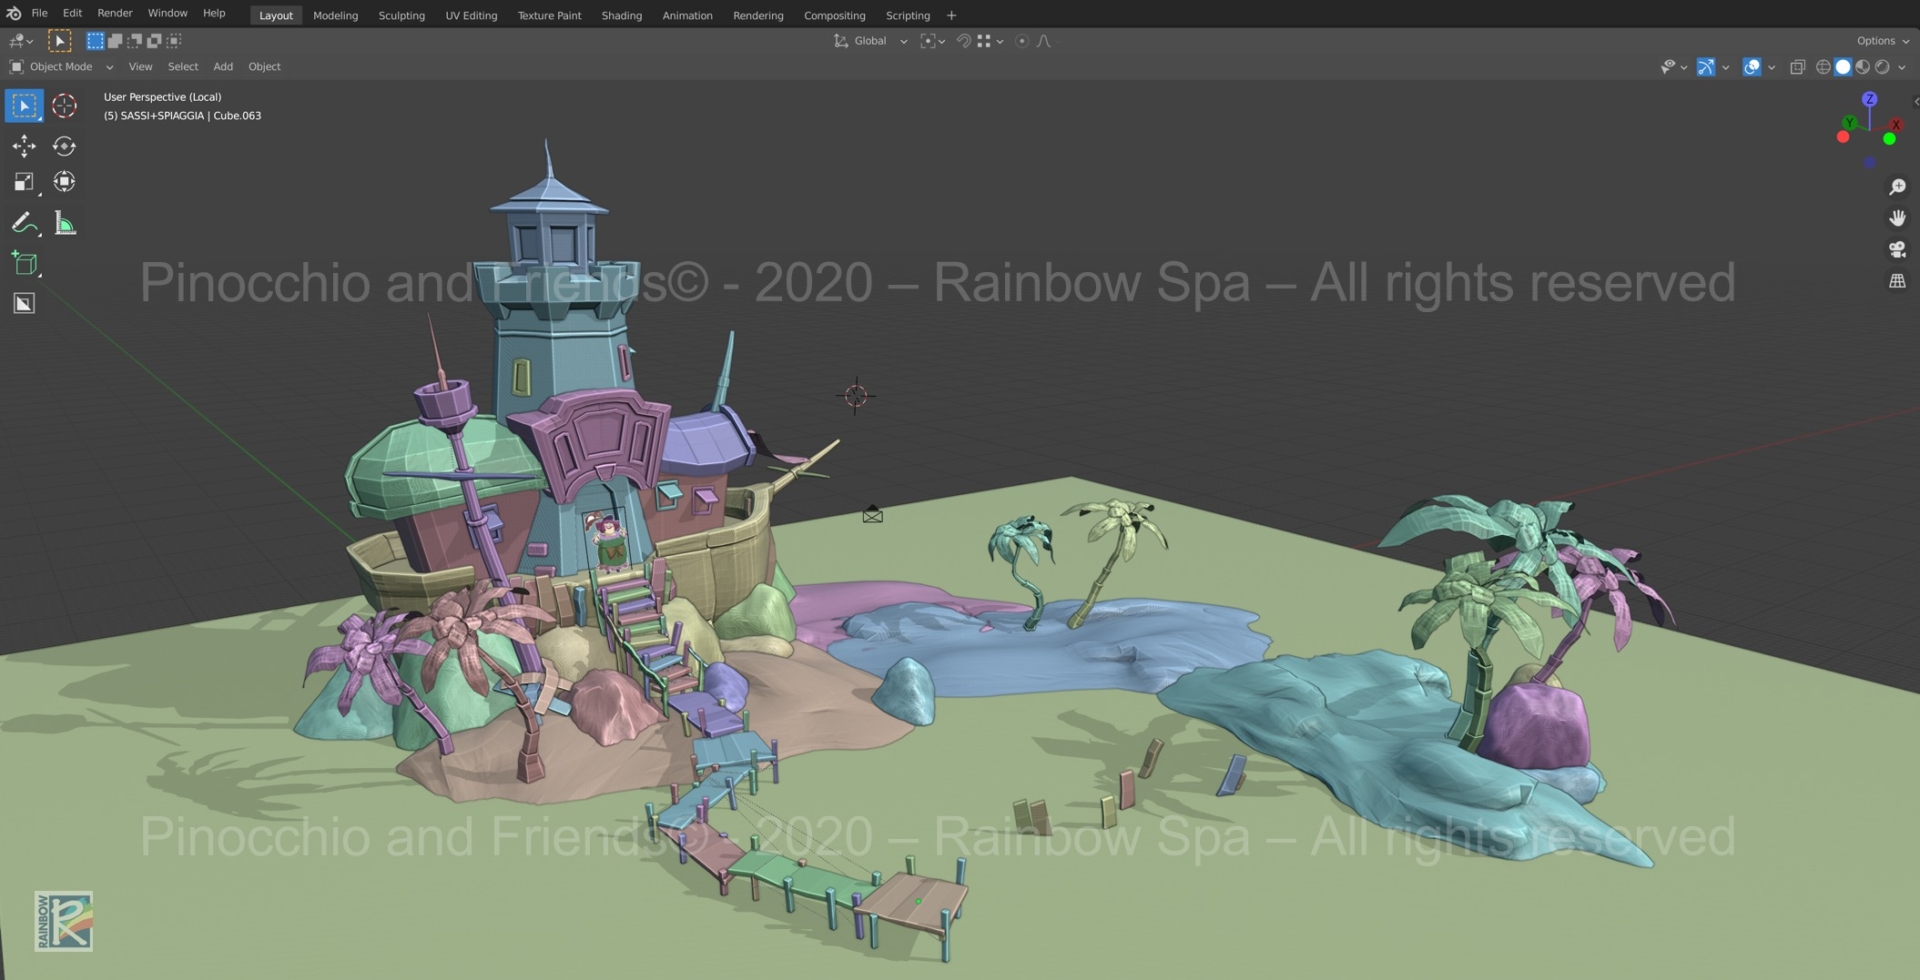Click the bottom toolbar tool below Add Cube
This screenshot has width=1920, height=980.
click(x=24, y=303)
